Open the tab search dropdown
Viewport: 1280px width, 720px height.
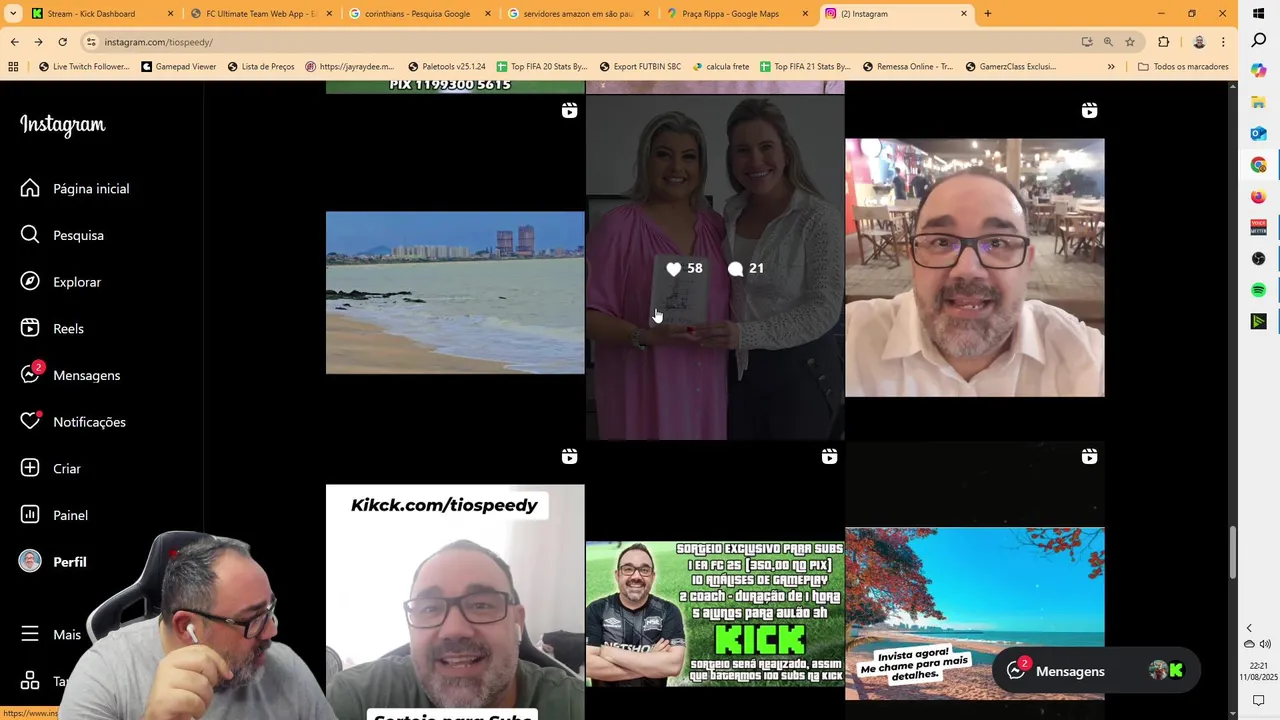[13, 14]
